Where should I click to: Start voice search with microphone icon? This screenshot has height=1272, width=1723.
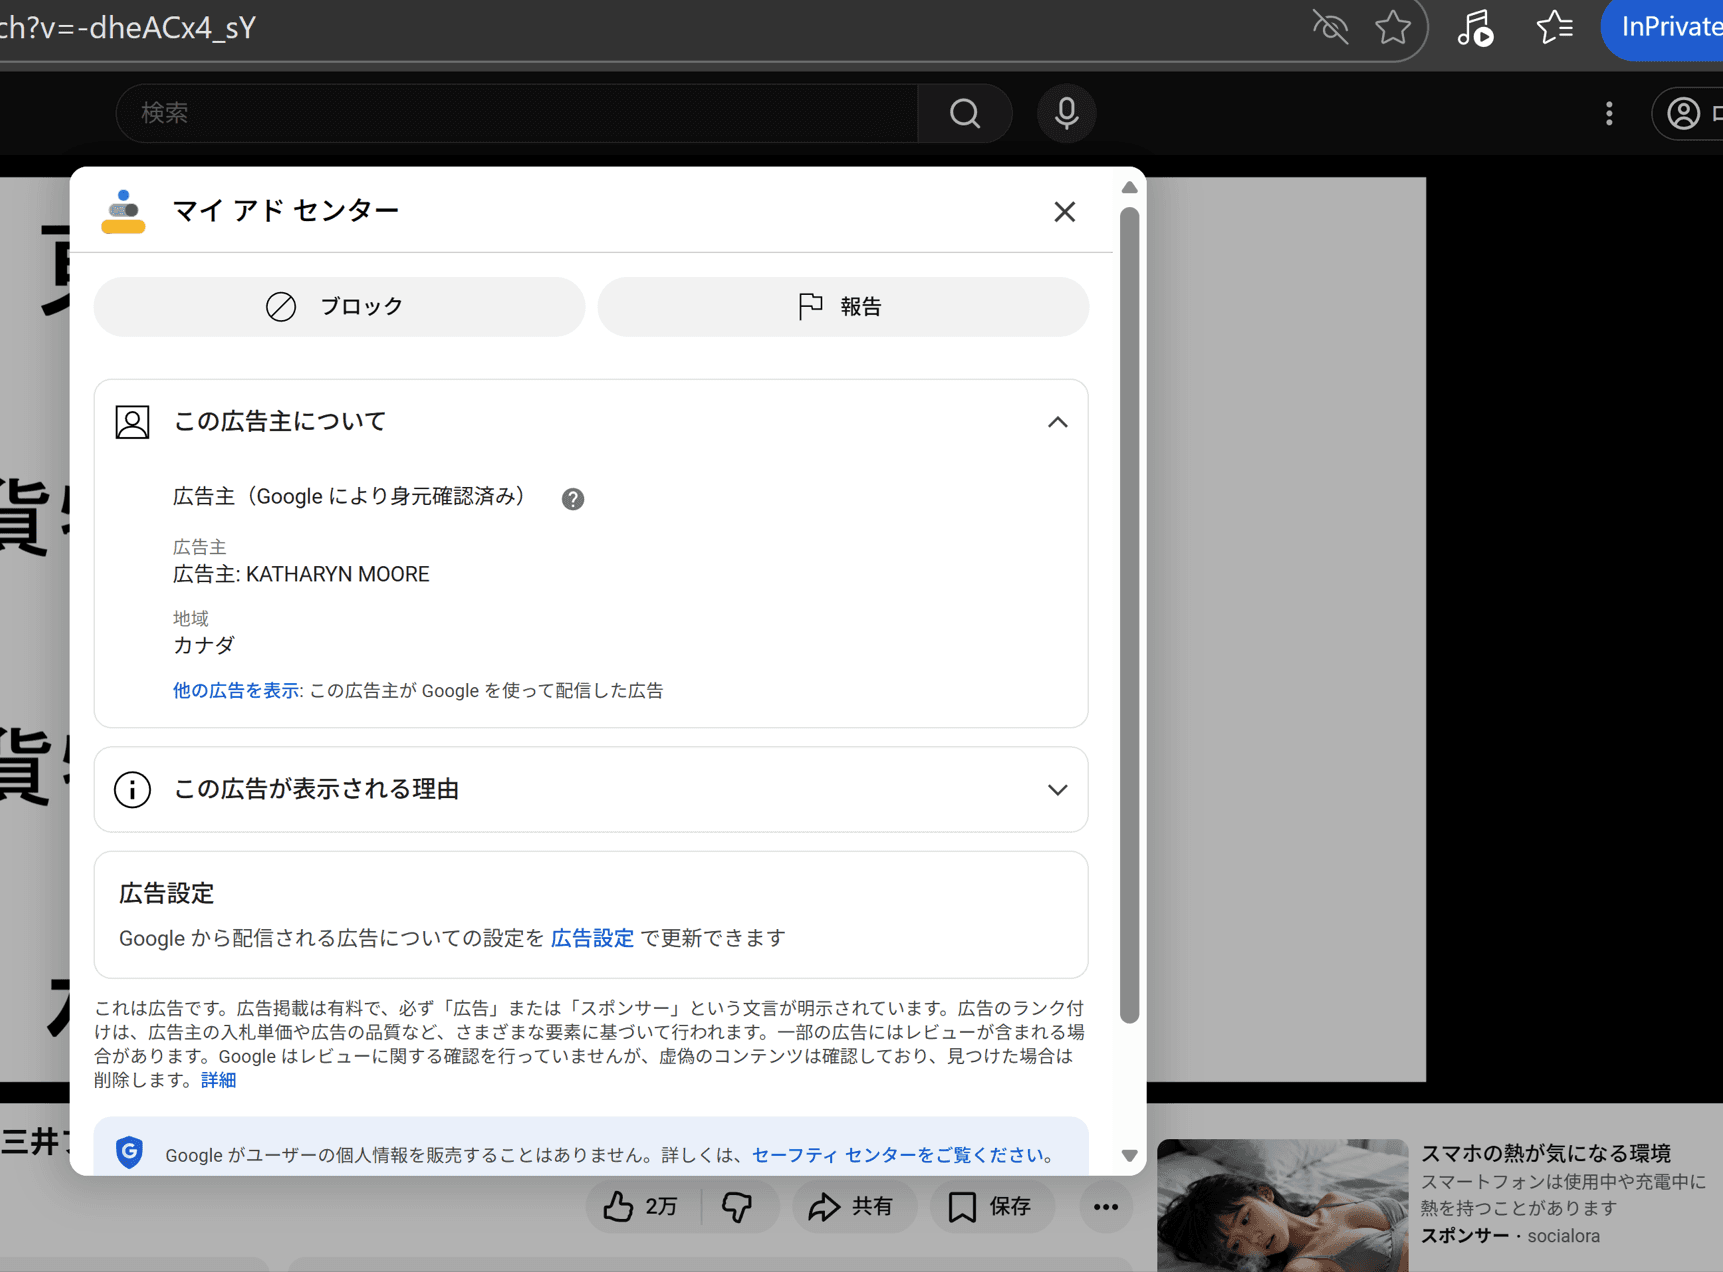point(1066,113)
